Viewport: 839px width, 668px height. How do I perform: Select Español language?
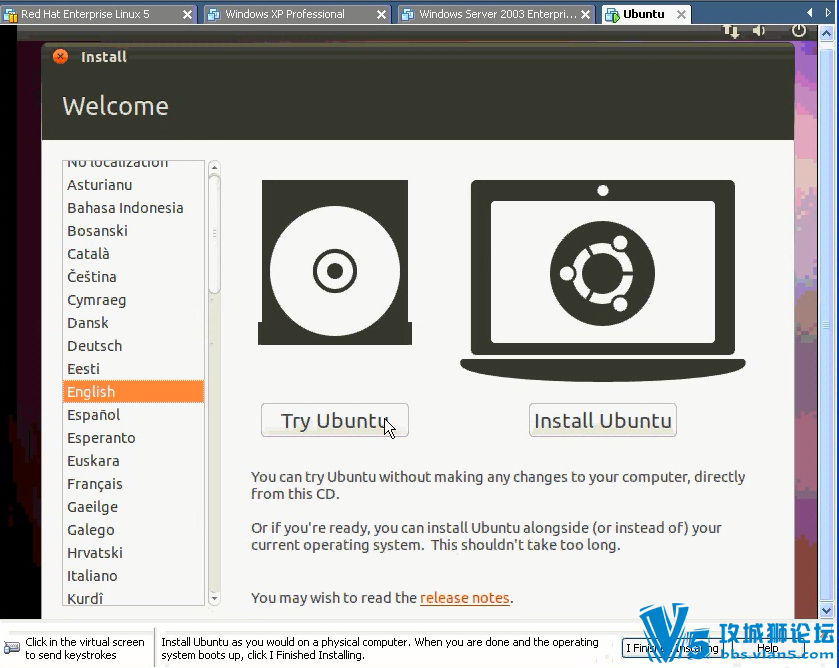coord(133,415)
